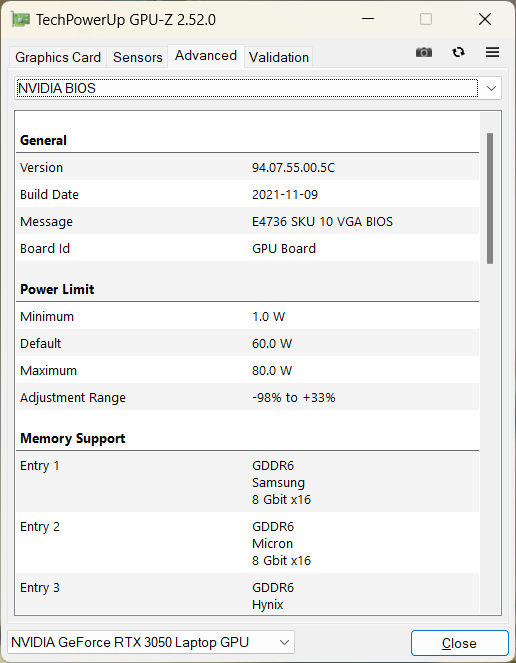
Task: Click the Board Id value GPU Board
Action: pyautogui.click(x=284, y=249)
